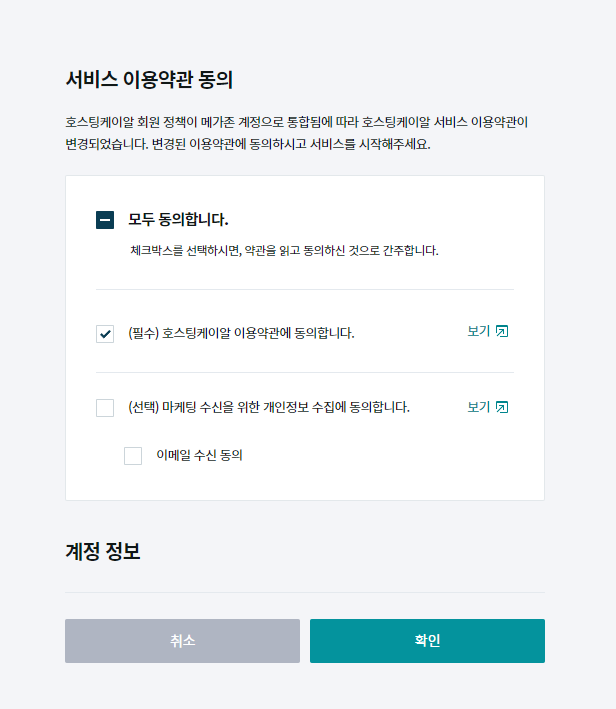The width and height of the screenshot is (616, 709).
Task: Click the '보기' link for 호스팅케이알 이용약관
Action: [478, 331]
